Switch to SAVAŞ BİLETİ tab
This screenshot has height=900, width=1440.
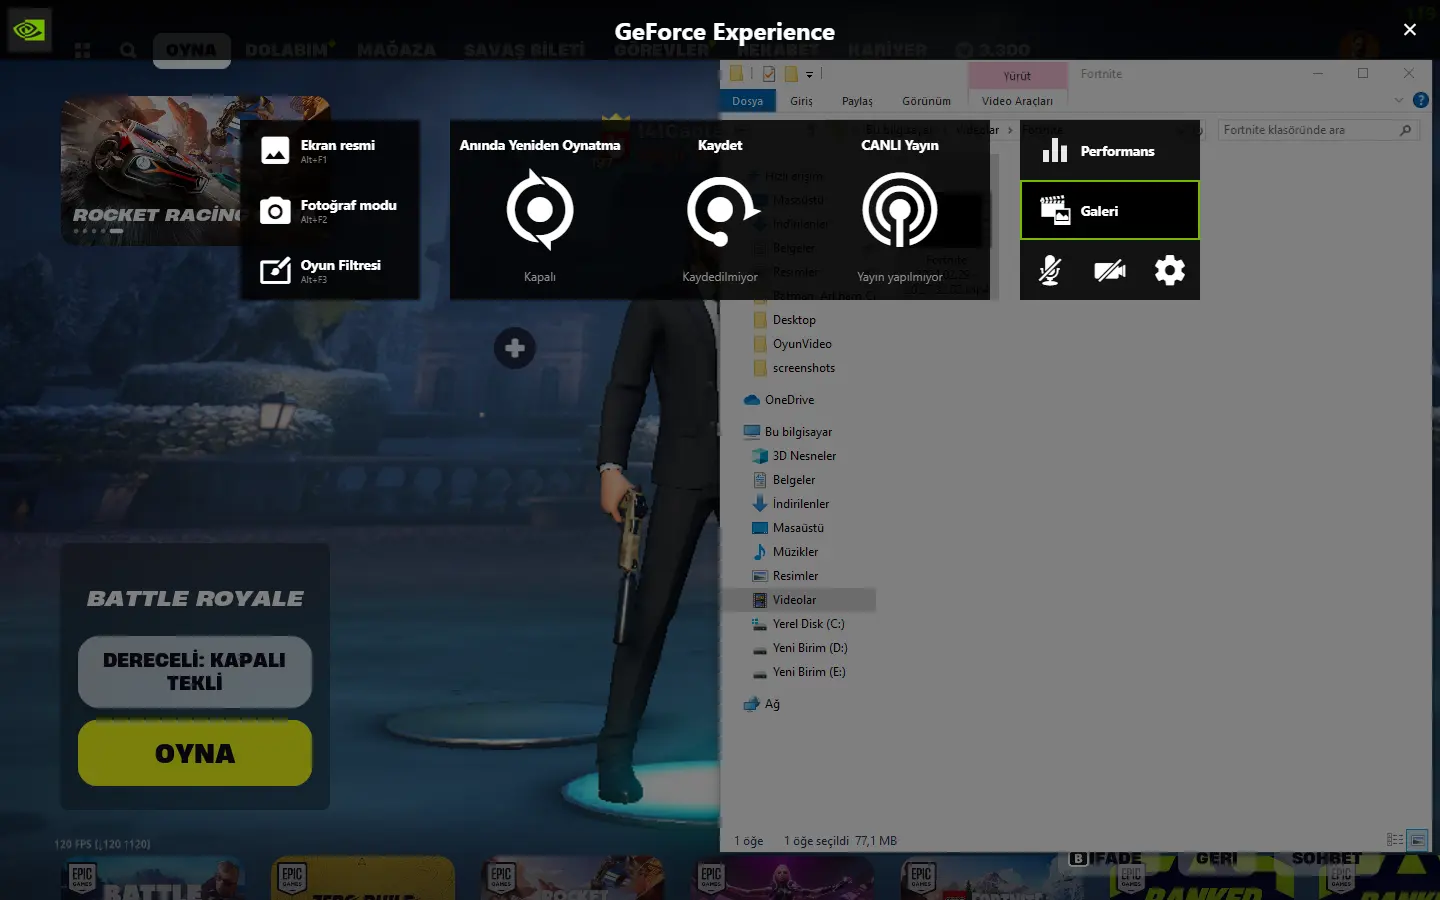tap(524, 49)
